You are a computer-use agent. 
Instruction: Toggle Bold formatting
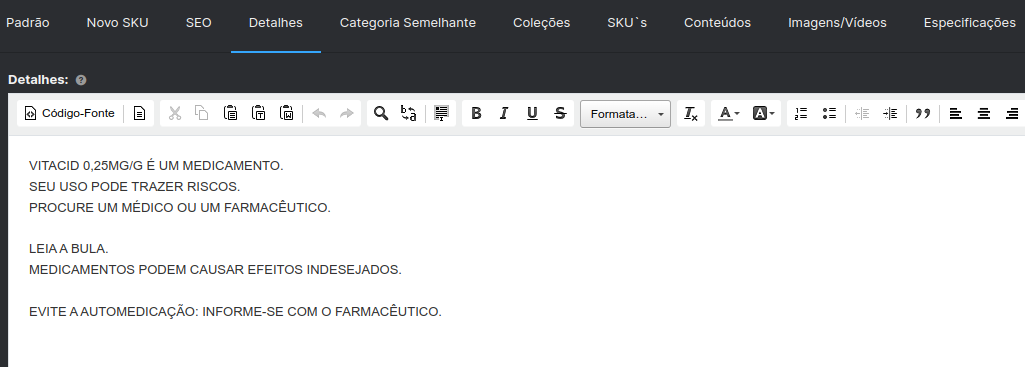click(476, 113)
